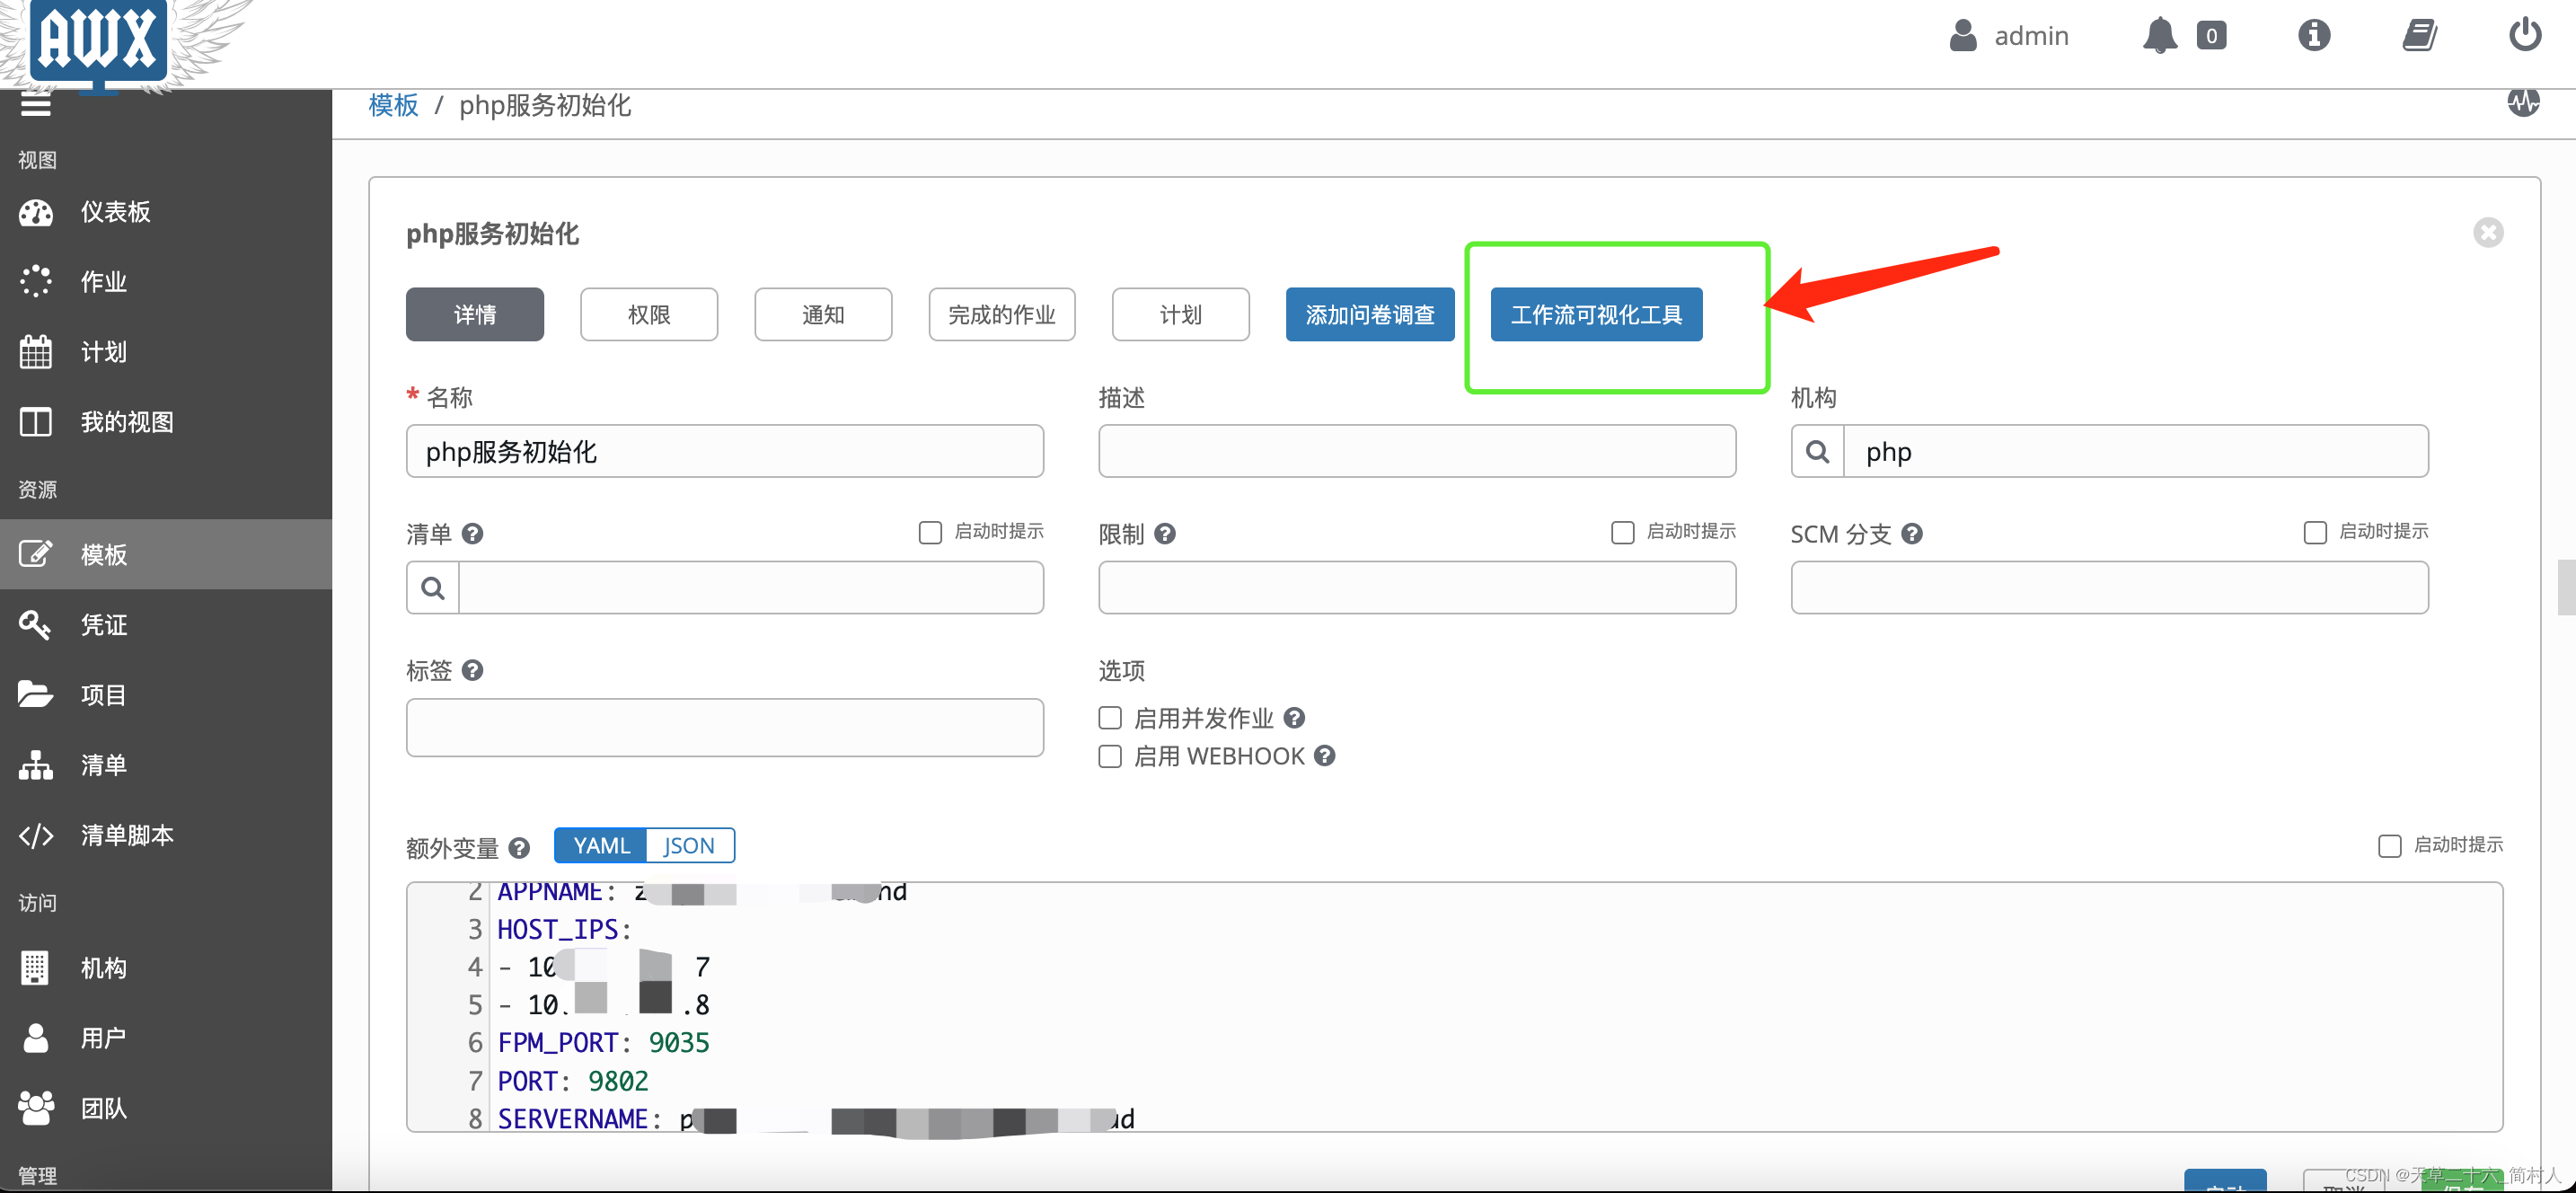
Task: Select the 通知 tab
Action: click(823, 315)
